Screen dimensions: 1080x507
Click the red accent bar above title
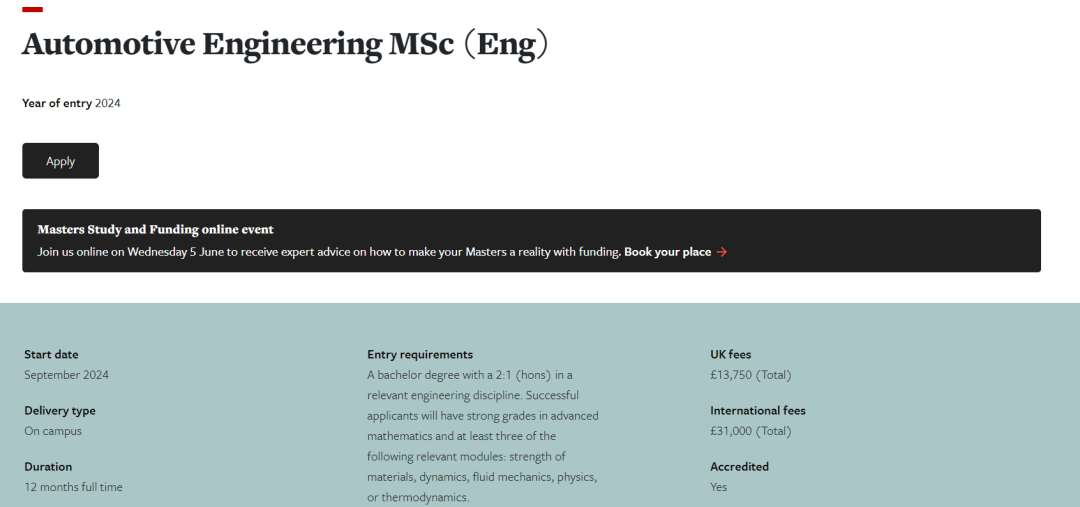[32, 10]
